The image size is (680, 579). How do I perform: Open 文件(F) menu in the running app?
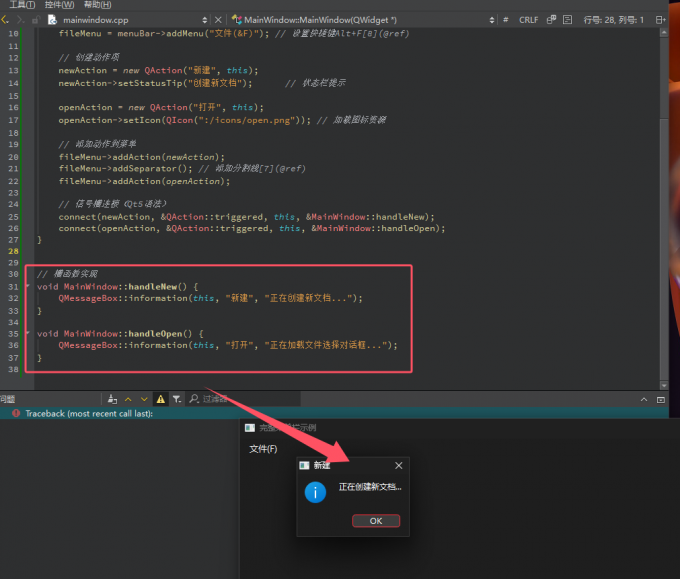pos(263,449)
